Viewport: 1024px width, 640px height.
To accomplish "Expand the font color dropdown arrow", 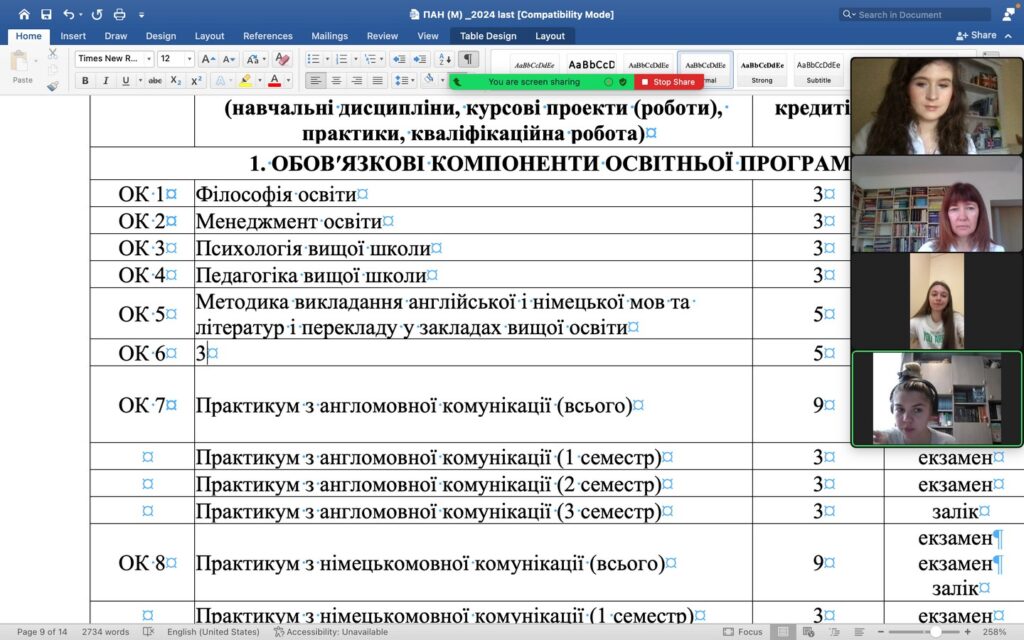I will (x=287, y=81).
